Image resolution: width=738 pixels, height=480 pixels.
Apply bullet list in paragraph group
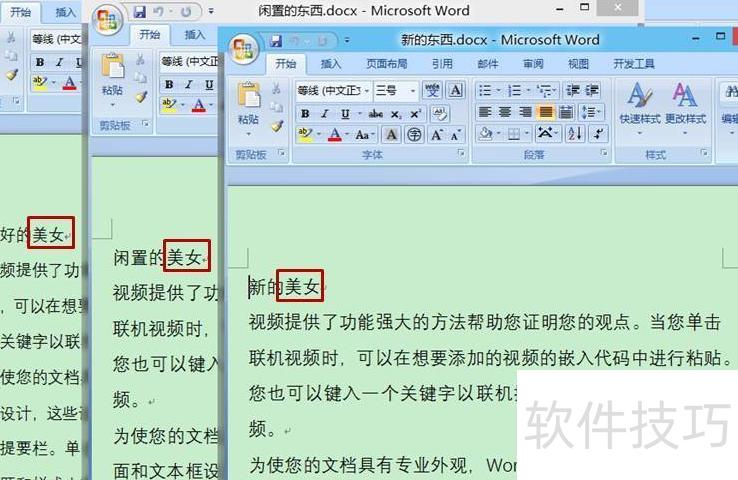click(487, 90)
